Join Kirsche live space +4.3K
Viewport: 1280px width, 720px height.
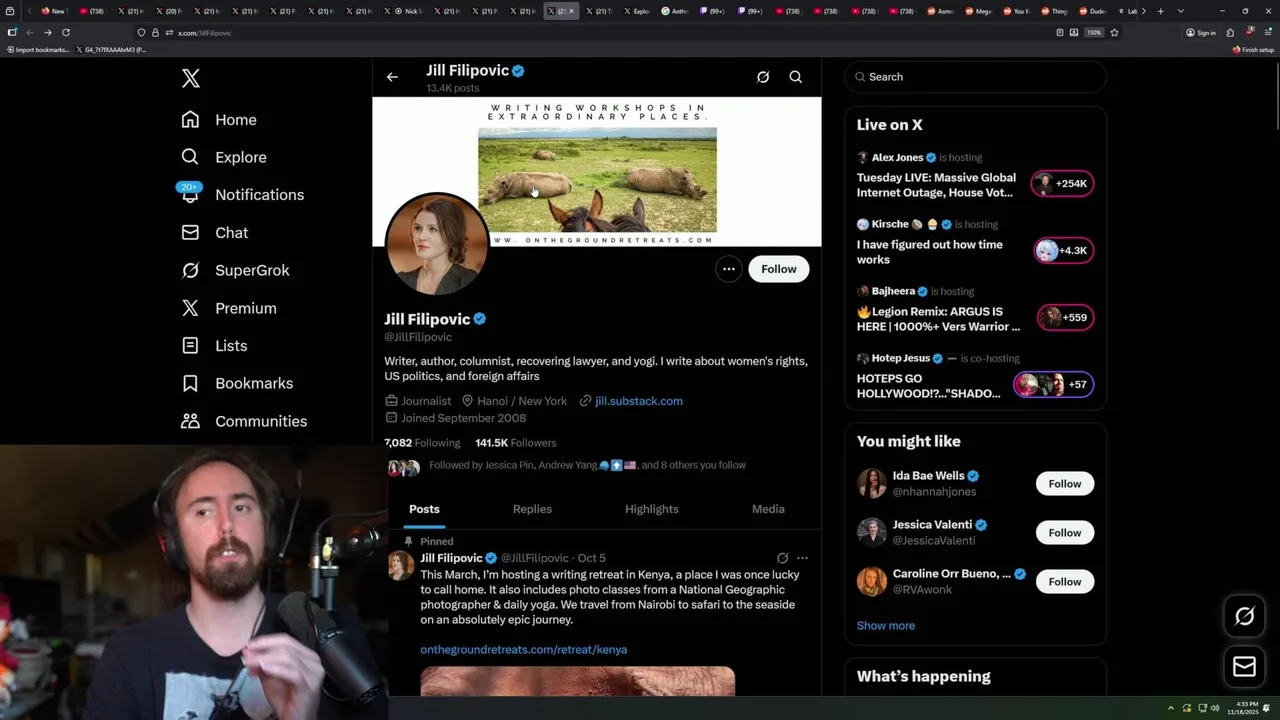point(1064,251)
